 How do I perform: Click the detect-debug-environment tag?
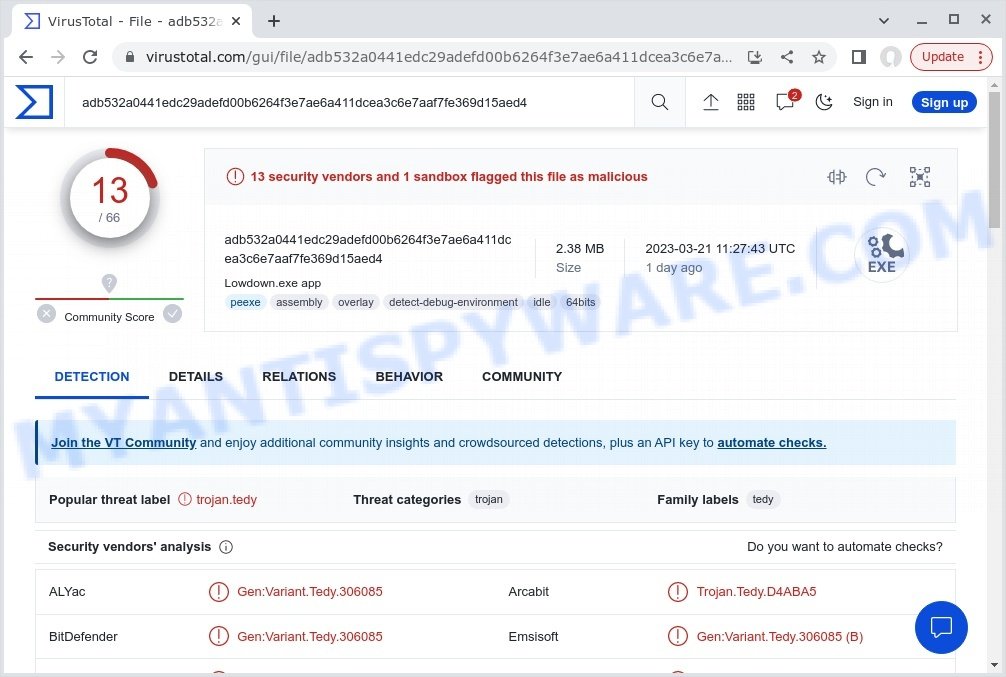coord(453,302)
